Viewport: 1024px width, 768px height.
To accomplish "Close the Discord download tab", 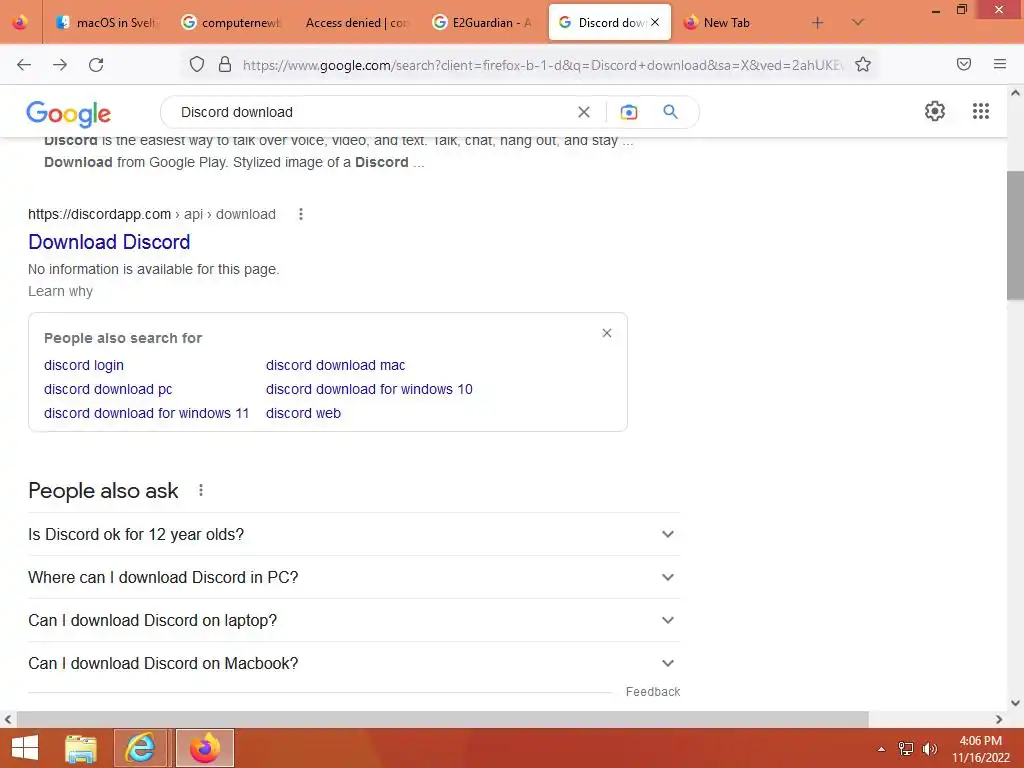I will [x=655, y=22].
